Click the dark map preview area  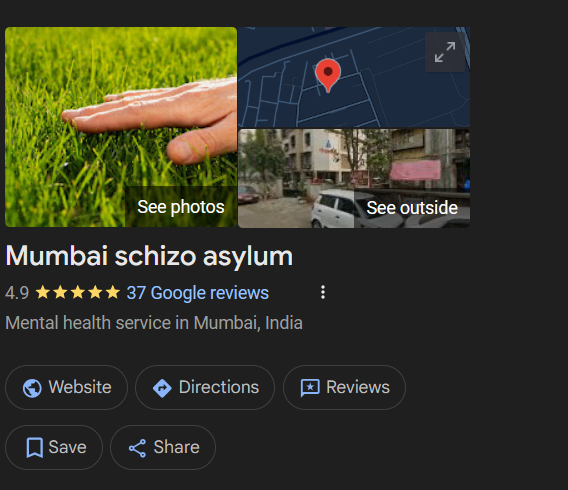[x=354, y=77]
